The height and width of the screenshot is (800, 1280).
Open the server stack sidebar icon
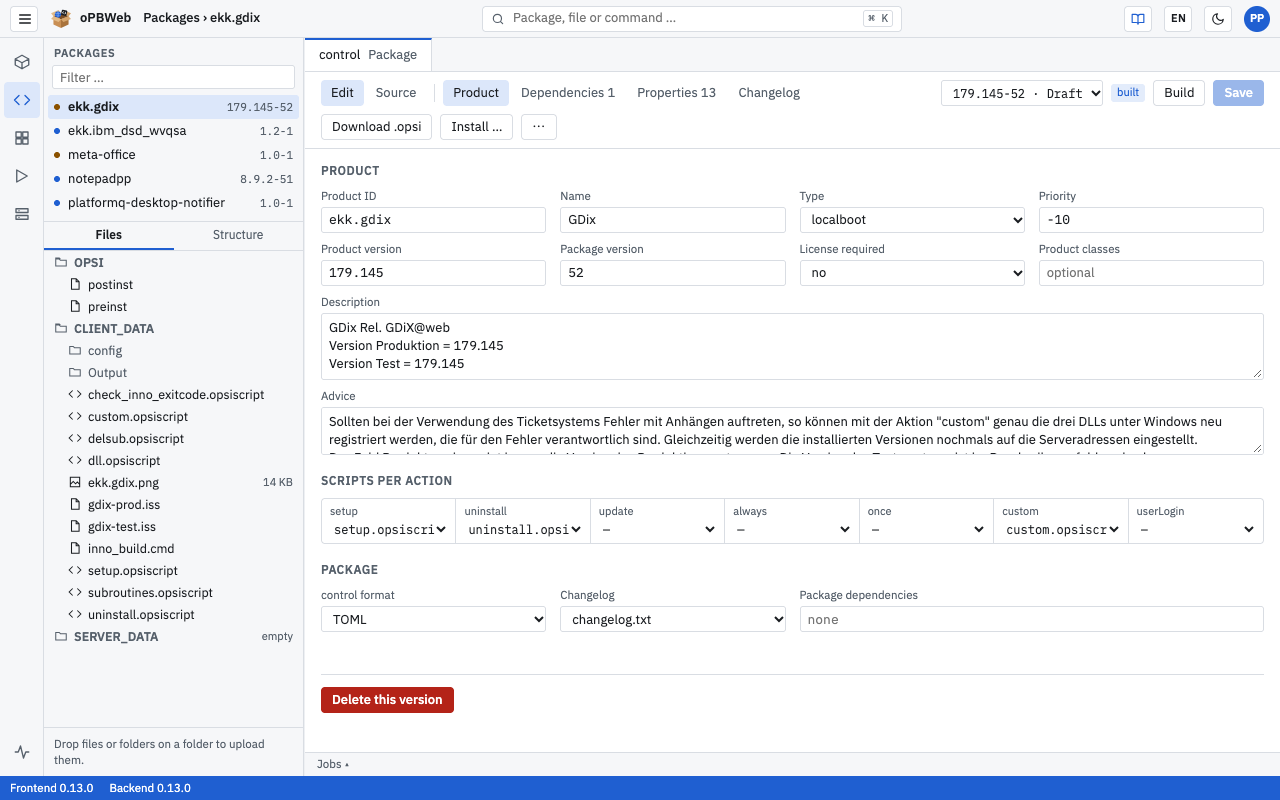(x=22, y=214)
